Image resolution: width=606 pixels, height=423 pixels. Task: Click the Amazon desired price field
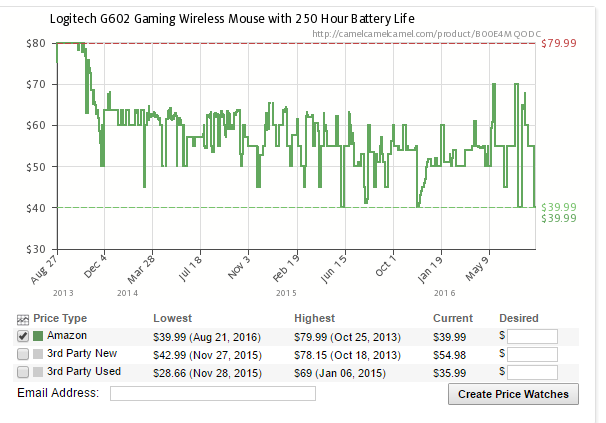tap(532, 336)
